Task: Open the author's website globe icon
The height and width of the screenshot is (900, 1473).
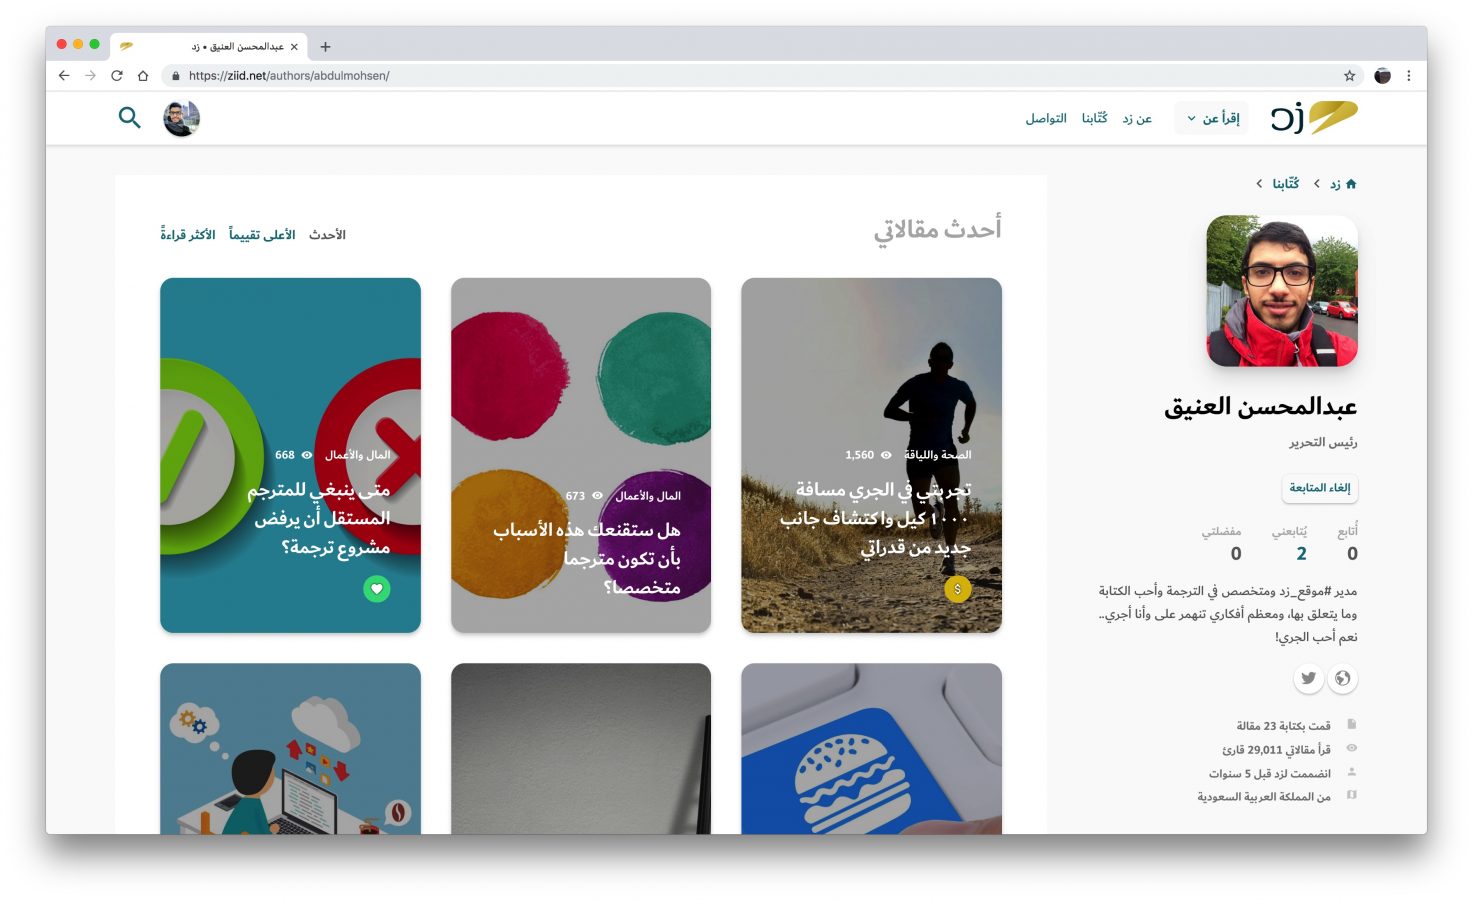Action: click(1343, 679)
